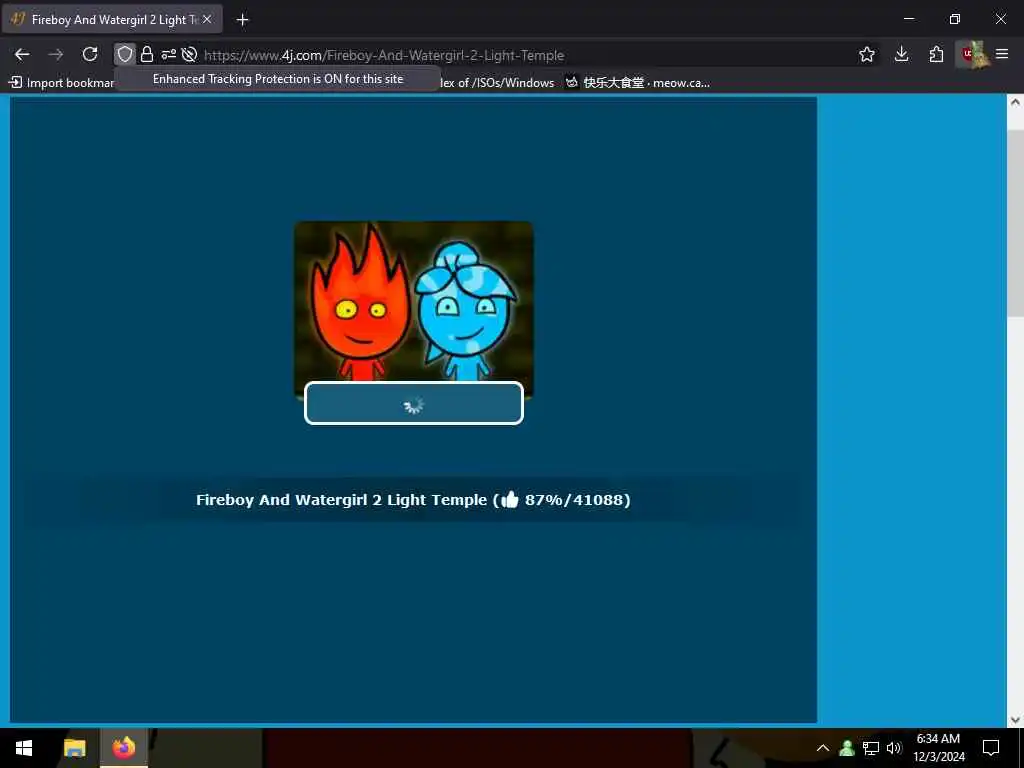This screenshot has width=1024, height=768.
Task: Reload the current page
Action: (90, 54)
